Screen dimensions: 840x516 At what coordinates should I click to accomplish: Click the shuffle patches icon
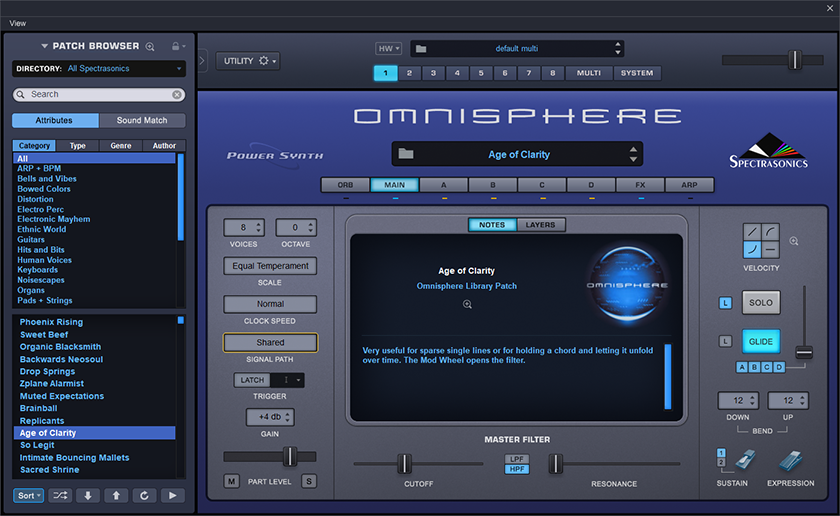(x=61, y=496)
